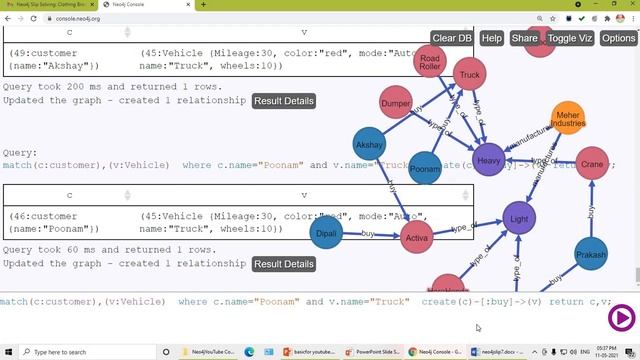
Task: Bookmark this page with the star icon
Action: 553,18
